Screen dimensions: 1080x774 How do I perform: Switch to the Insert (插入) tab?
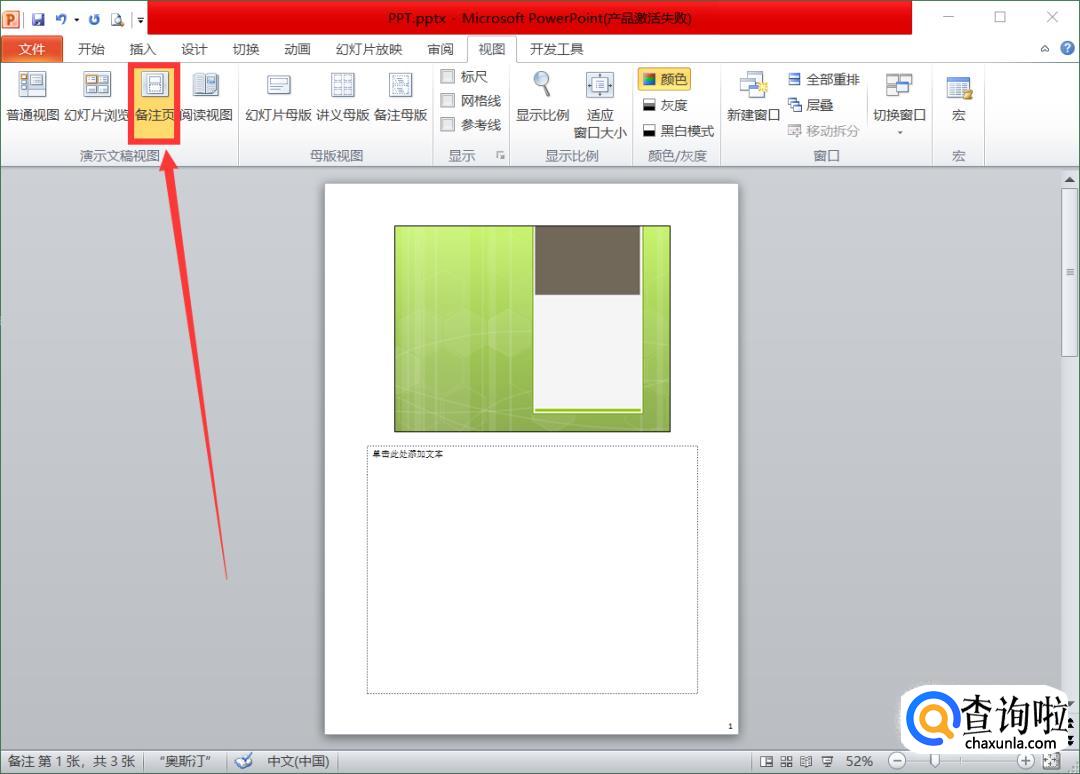point(143,49)
